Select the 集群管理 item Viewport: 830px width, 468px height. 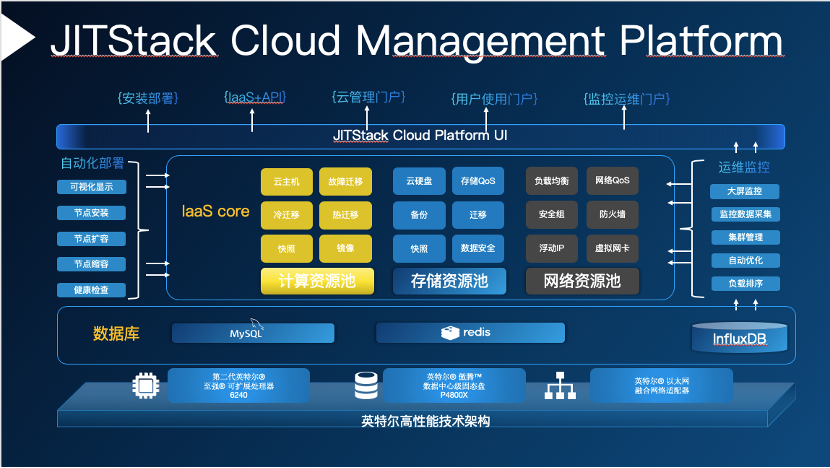(745, 238)
